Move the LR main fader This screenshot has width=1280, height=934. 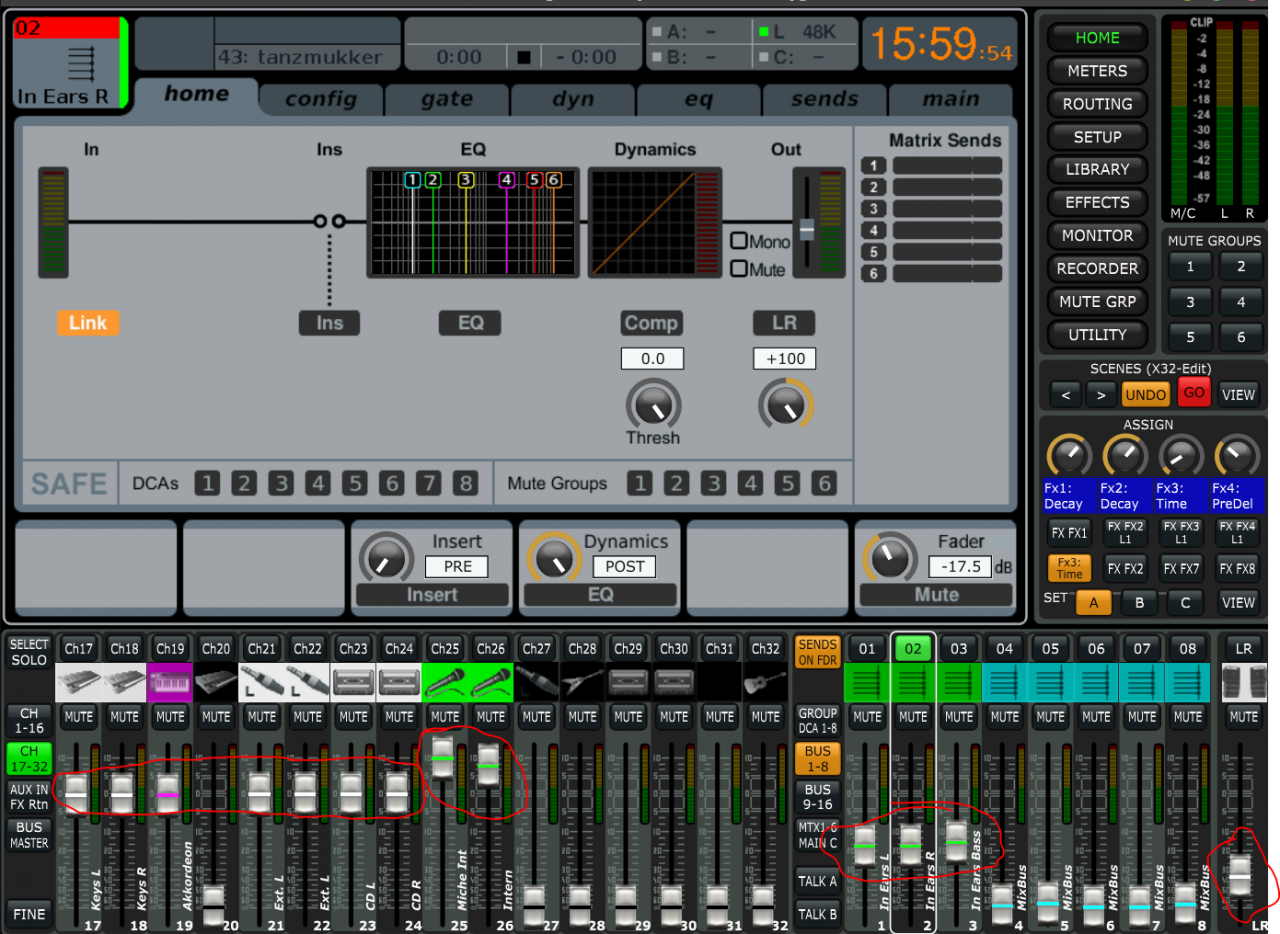(x=1240, y=876)
